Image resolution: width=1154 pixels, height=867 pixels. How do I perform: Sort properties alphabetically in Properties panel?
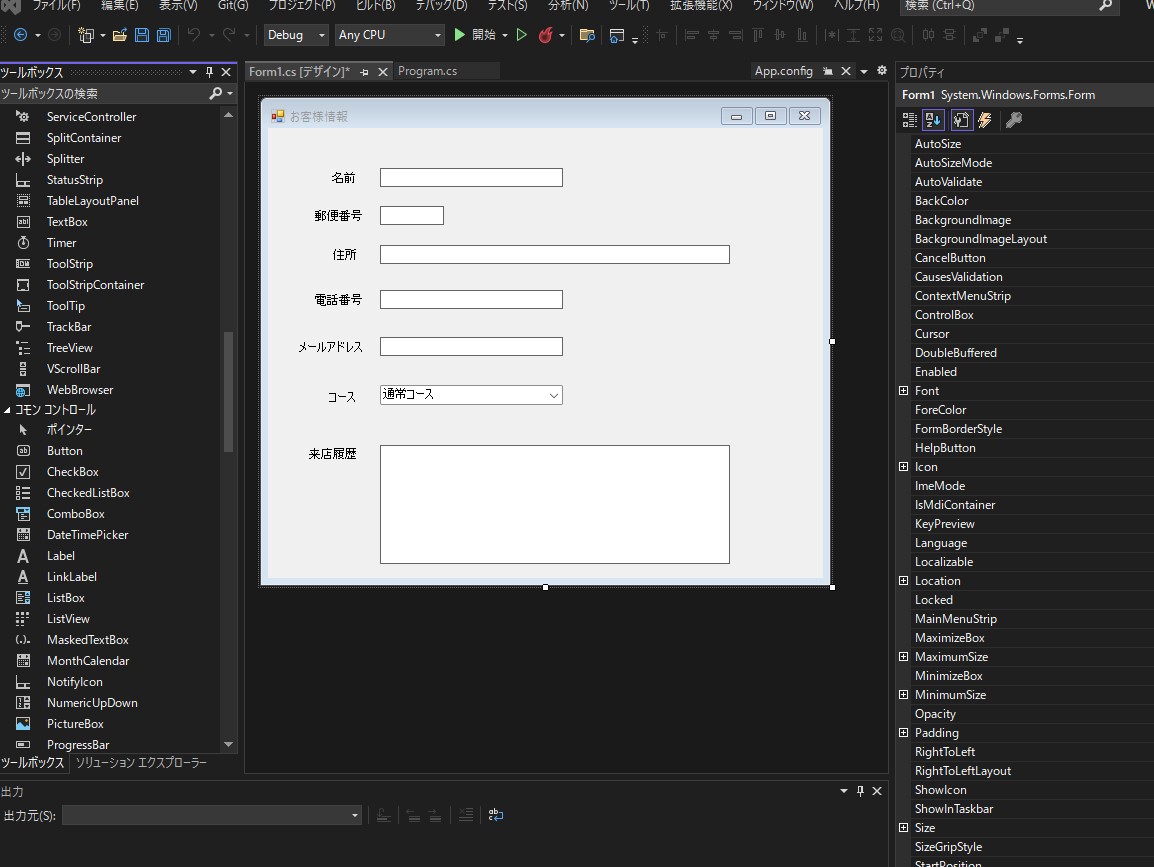[x=933, y=121]
